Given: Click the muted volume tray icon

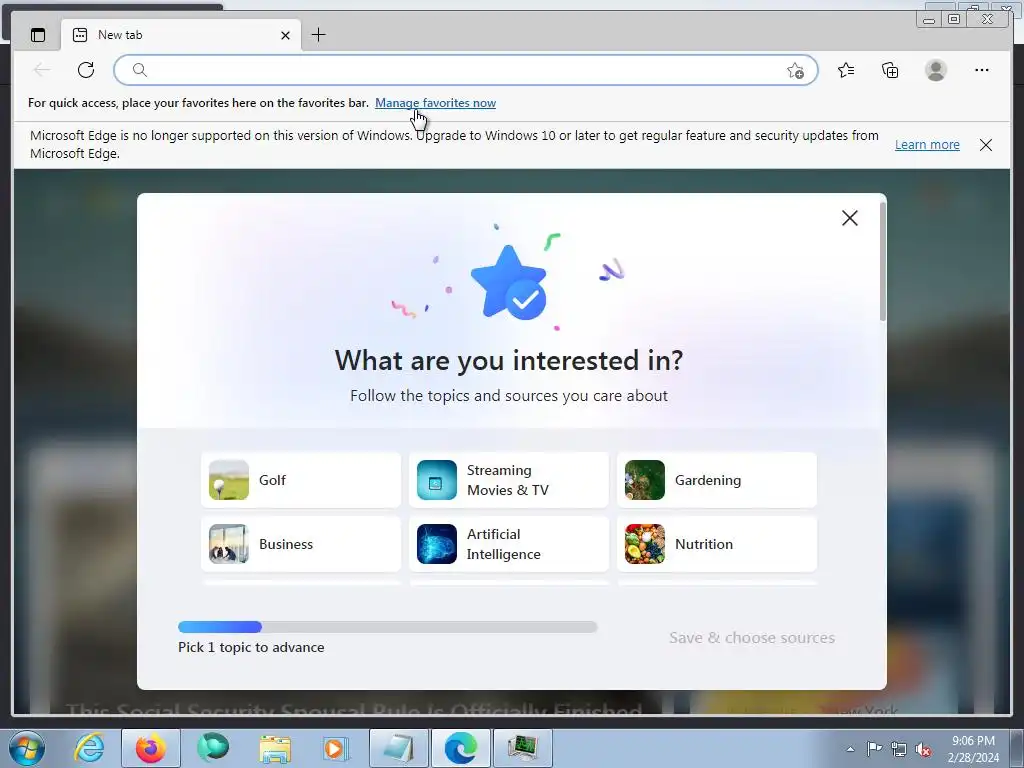Looking at the screenshot, I should 923,750.
